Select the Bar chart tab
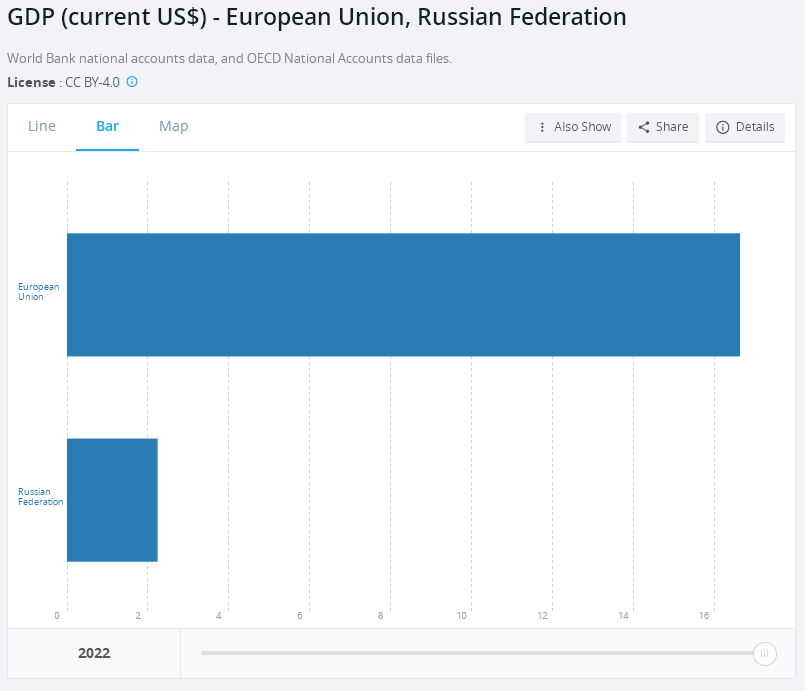 point(107,127)
